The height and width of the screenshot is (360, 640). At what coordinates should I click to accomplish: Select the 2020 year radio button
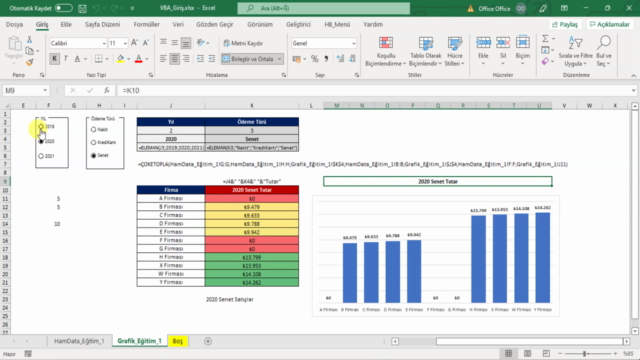[41, 141]
